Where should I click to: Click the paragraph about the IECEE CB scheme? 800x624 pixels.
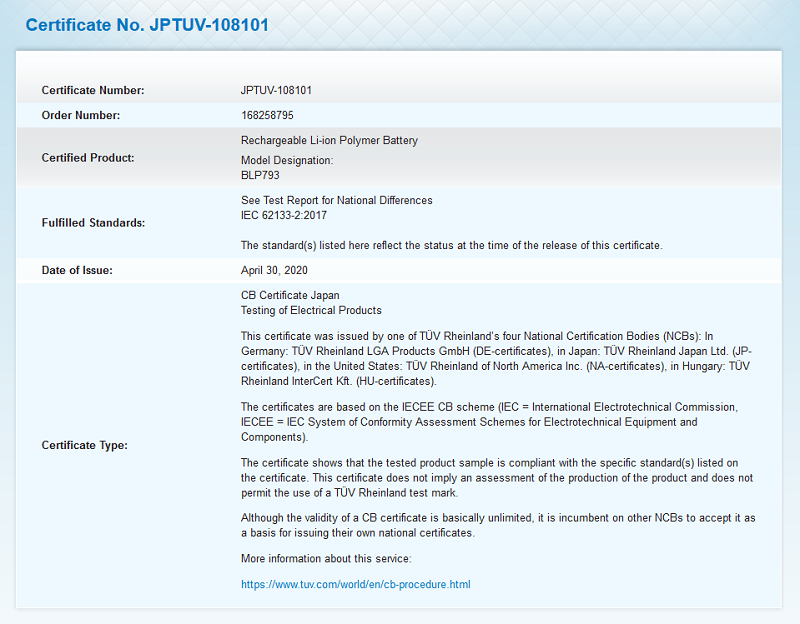[489, 422]
